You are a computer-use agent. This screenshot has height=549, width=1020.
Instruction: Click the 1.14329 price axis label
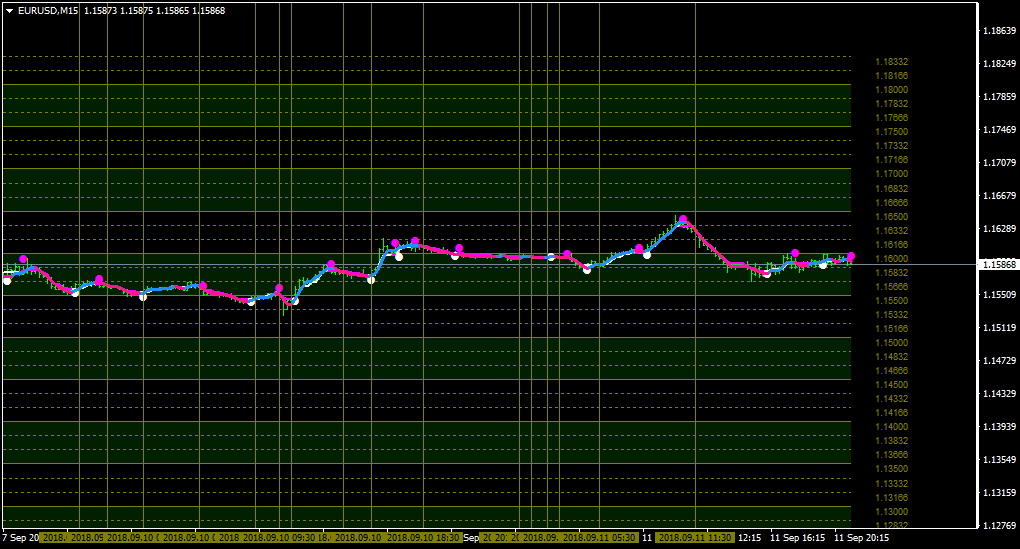[x=999, y=394]
